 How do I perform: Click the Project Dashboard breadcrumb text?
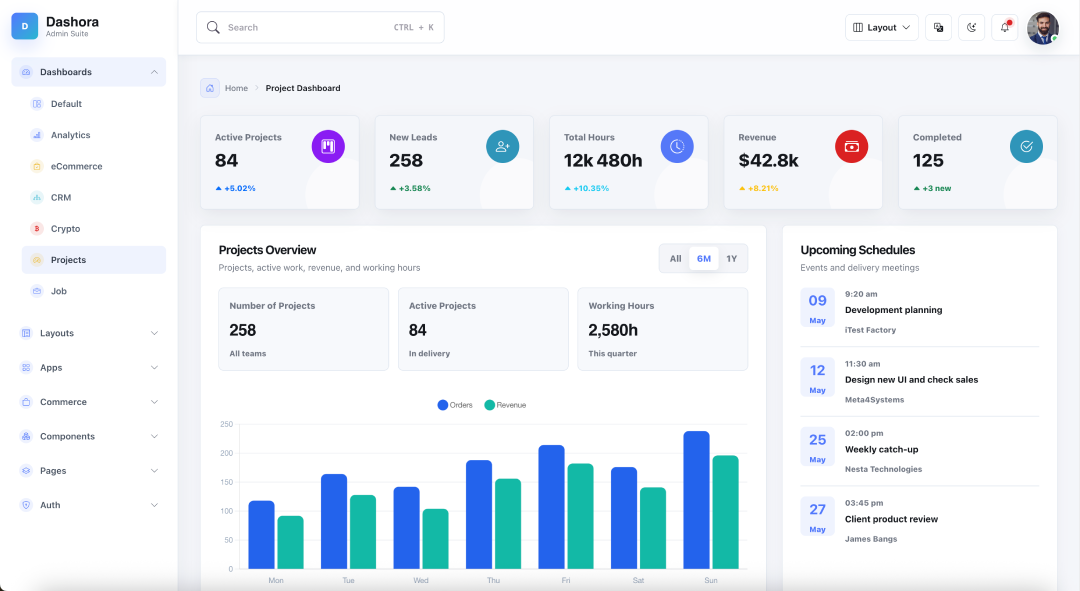coord(303,88)
